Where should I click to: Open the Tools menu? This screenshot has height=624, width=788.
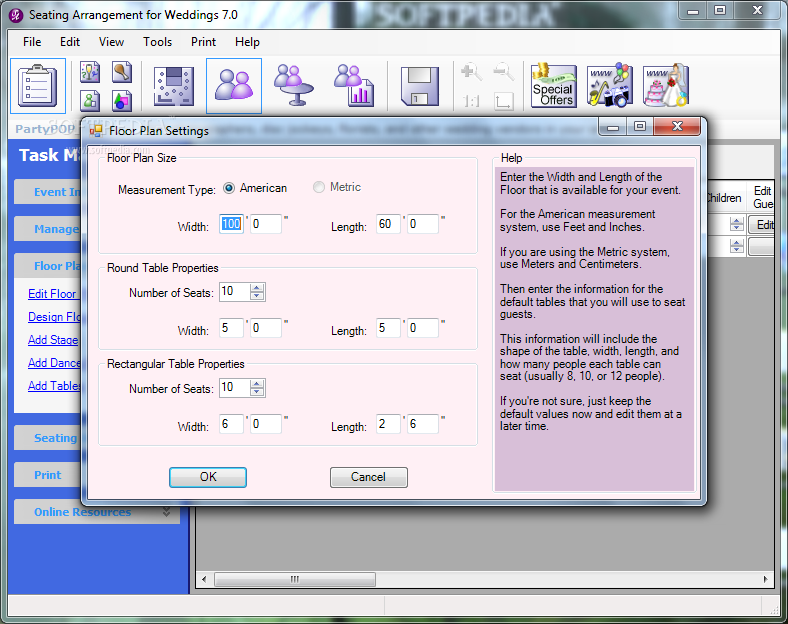(x=157, y=42)
